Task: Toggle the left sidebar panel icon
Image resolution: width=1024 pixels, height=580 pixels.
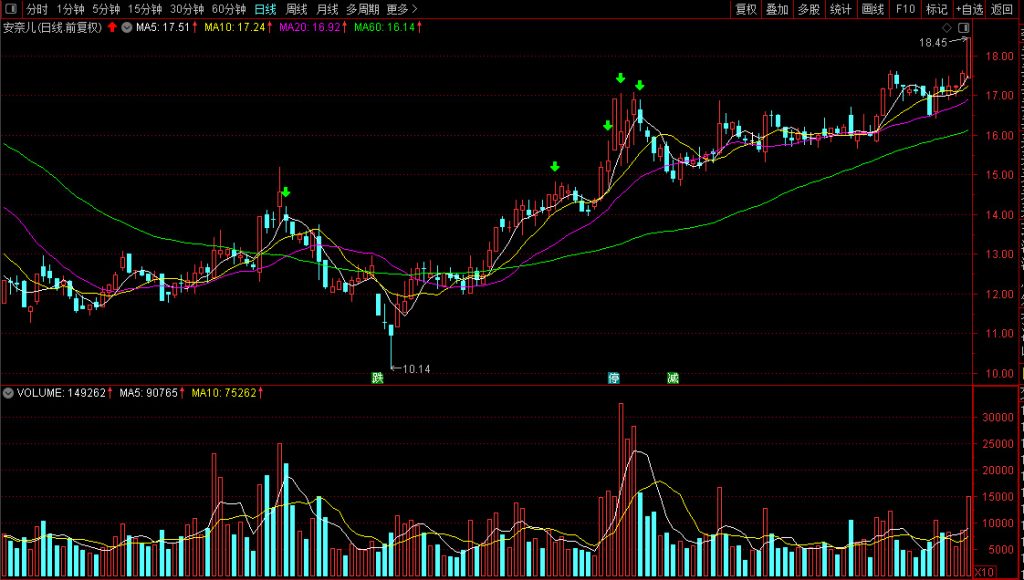Action: click(10, 9)
